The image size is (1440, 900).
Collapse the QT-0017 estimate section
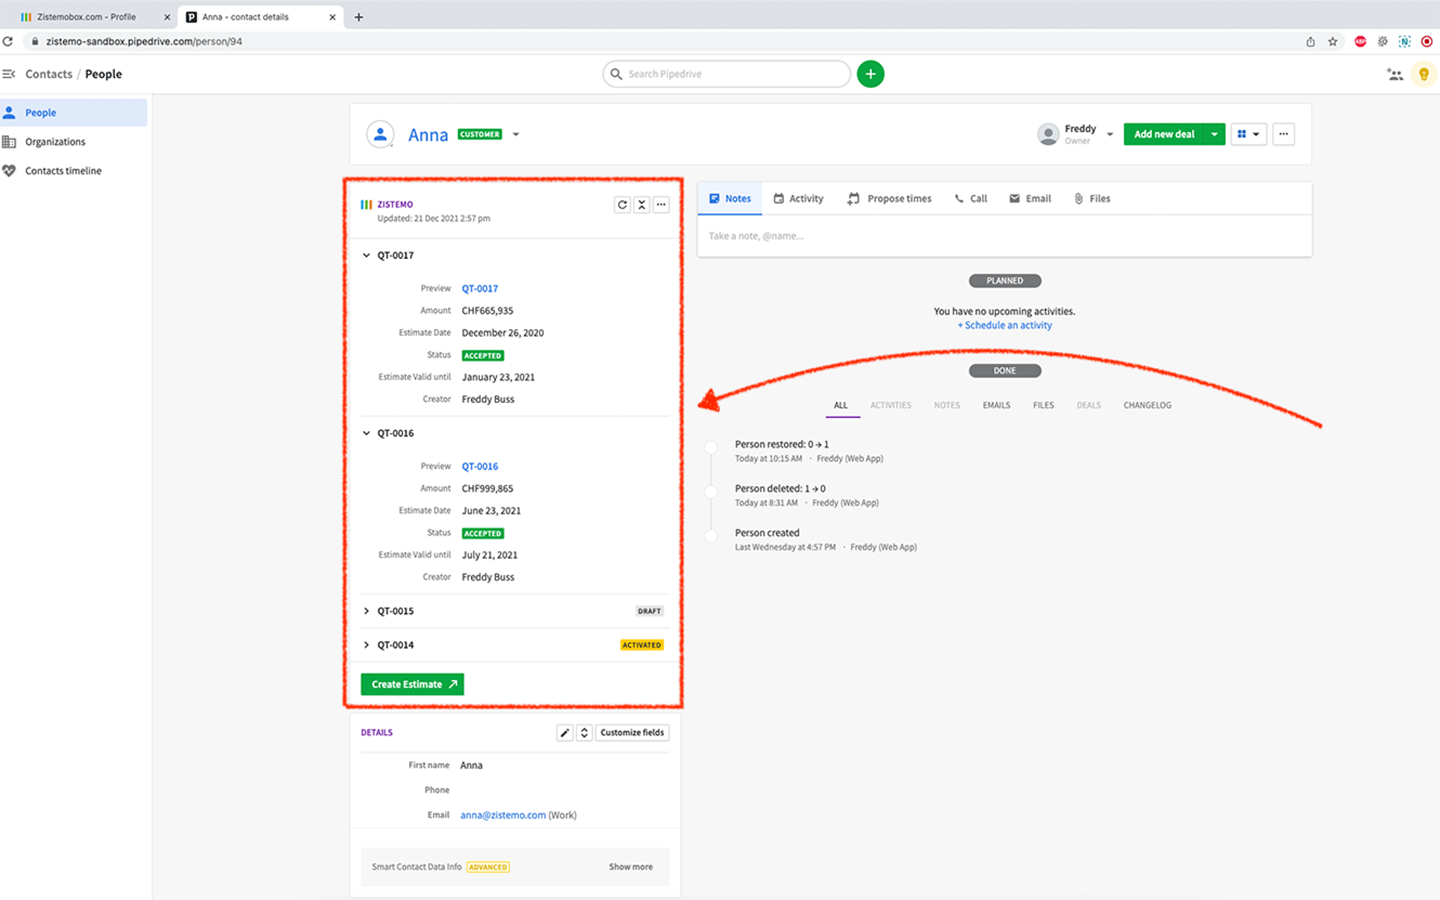(366, 255)
